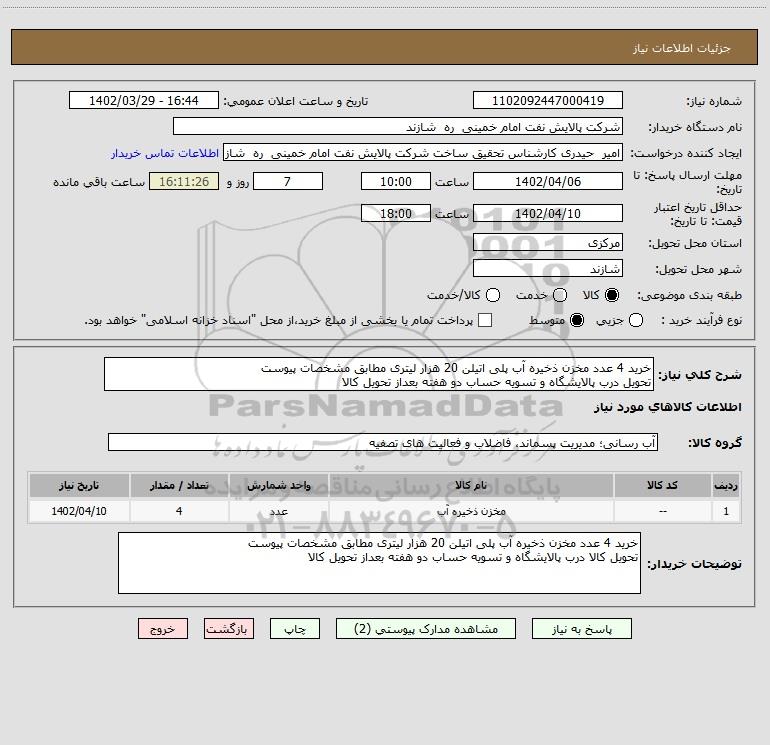The width and height of the screenshot is (770, 745).
Task: Click the تعداد / مقدار column header
Action: [x=179, y=485]
